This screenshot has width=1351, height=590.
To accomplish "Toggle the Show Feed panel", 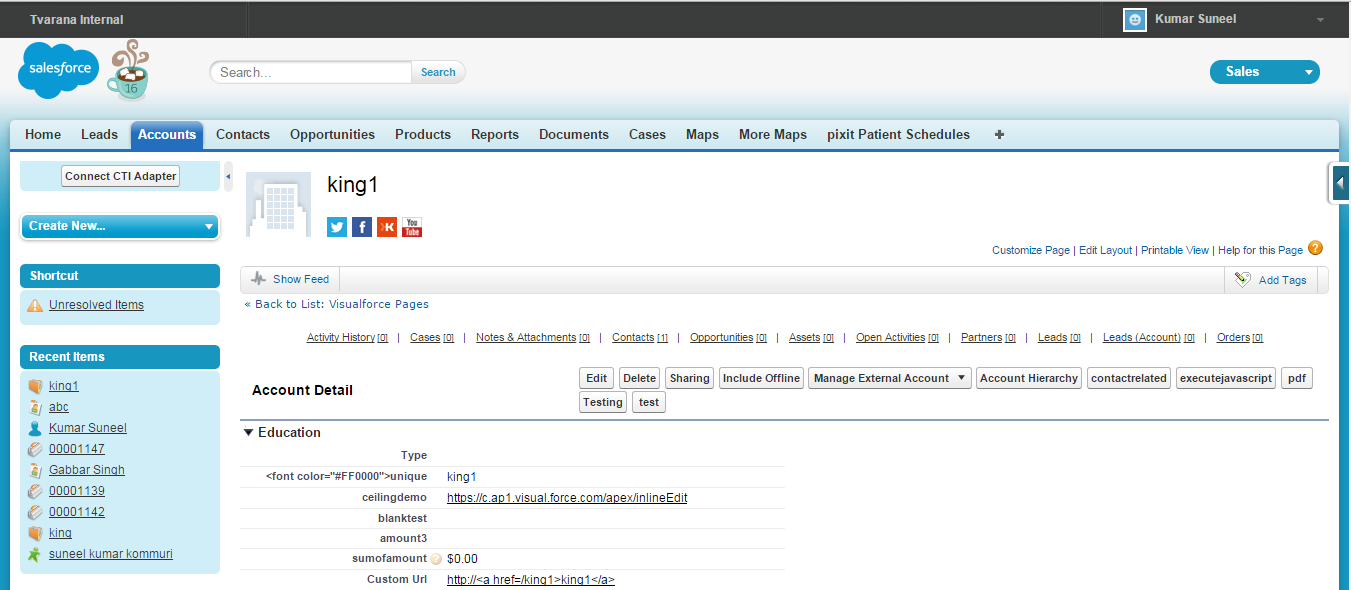I will 289,279.
